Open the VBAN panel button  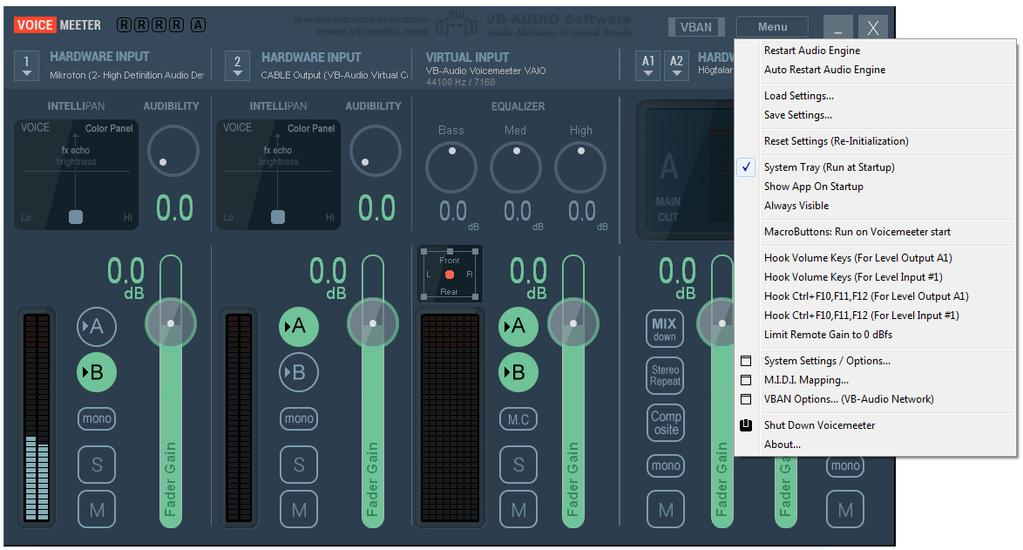click(696, 27)
